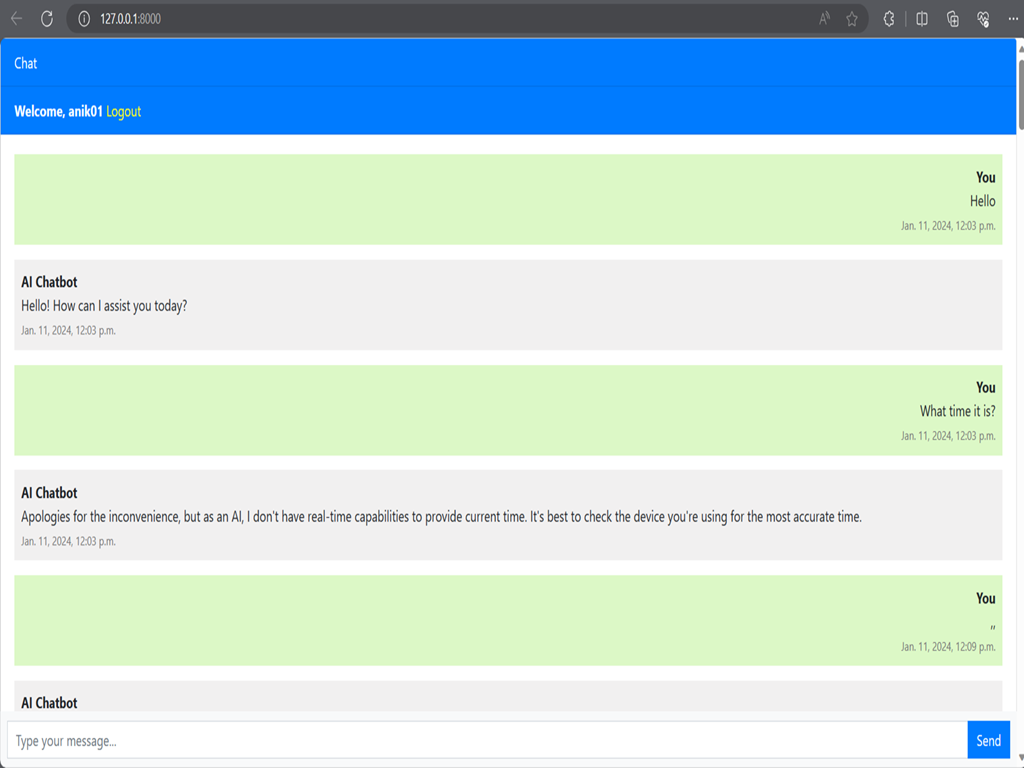Open the browser Extensions icon

click(889, 19)
